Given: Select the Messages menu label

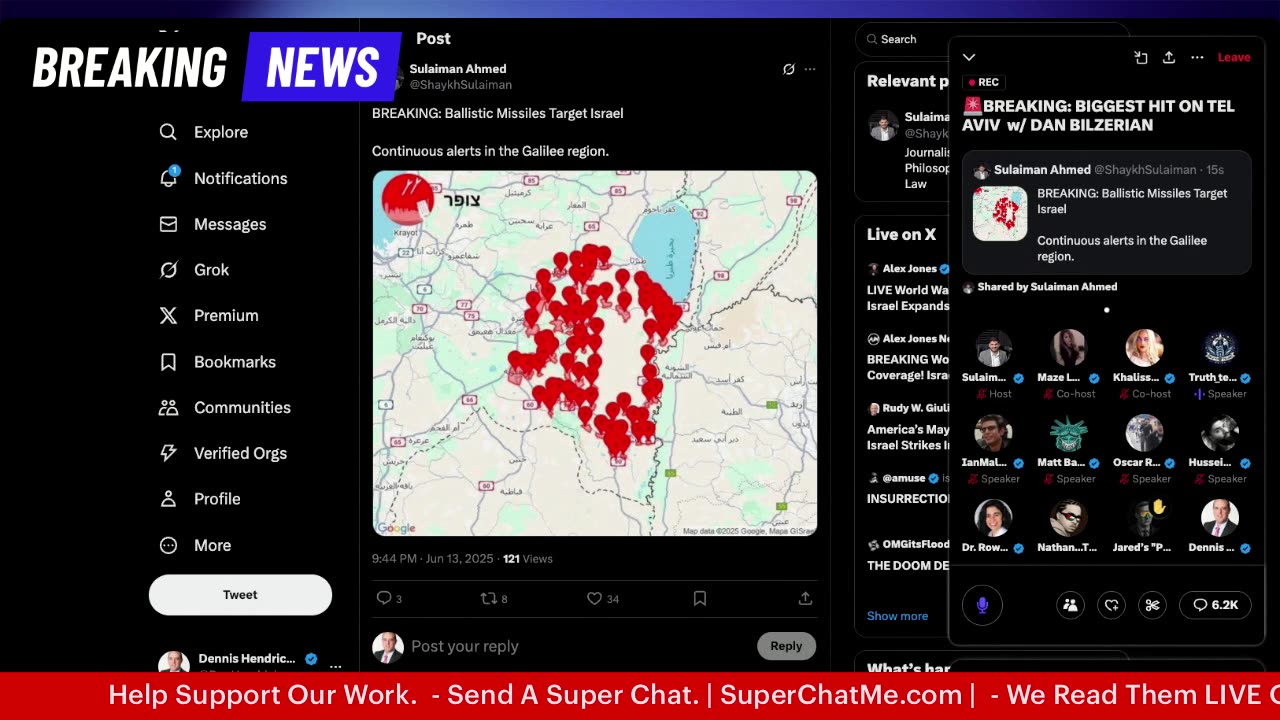Looking at the screenshot, I should click(x=230, y=224).
